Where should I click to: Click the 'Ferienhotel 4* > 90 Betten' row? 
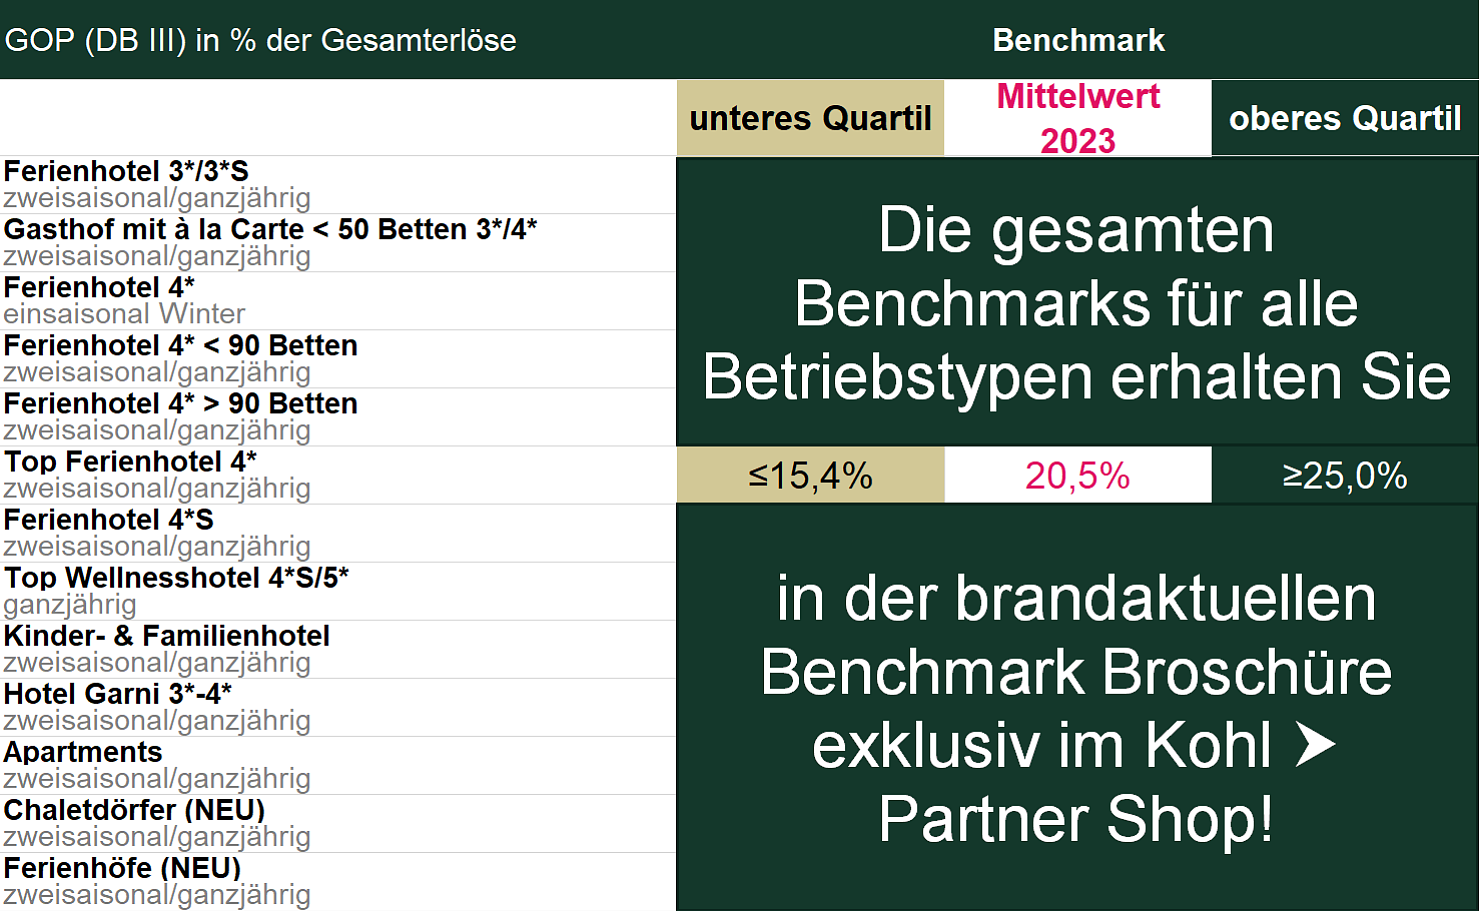click(338, 417)
